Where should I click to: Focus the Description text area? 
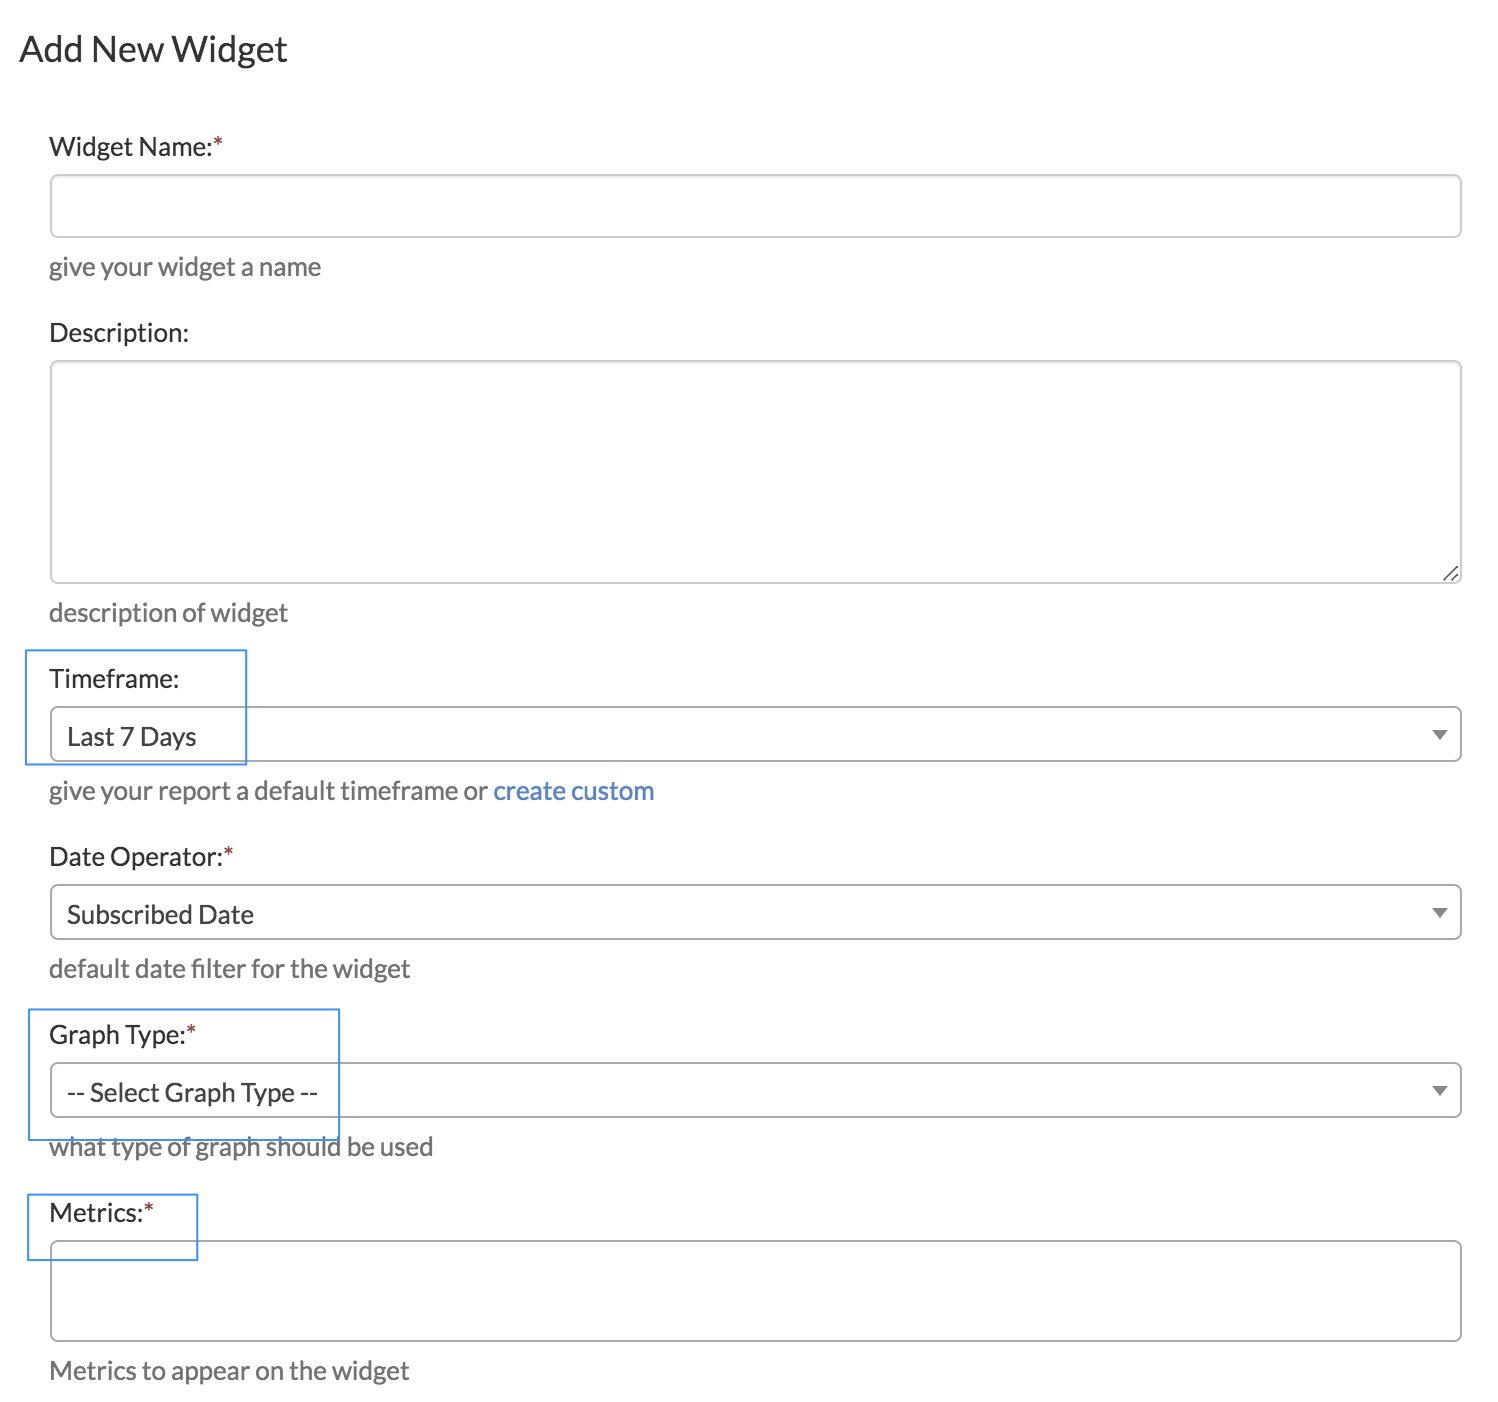(x=755, y=471)
